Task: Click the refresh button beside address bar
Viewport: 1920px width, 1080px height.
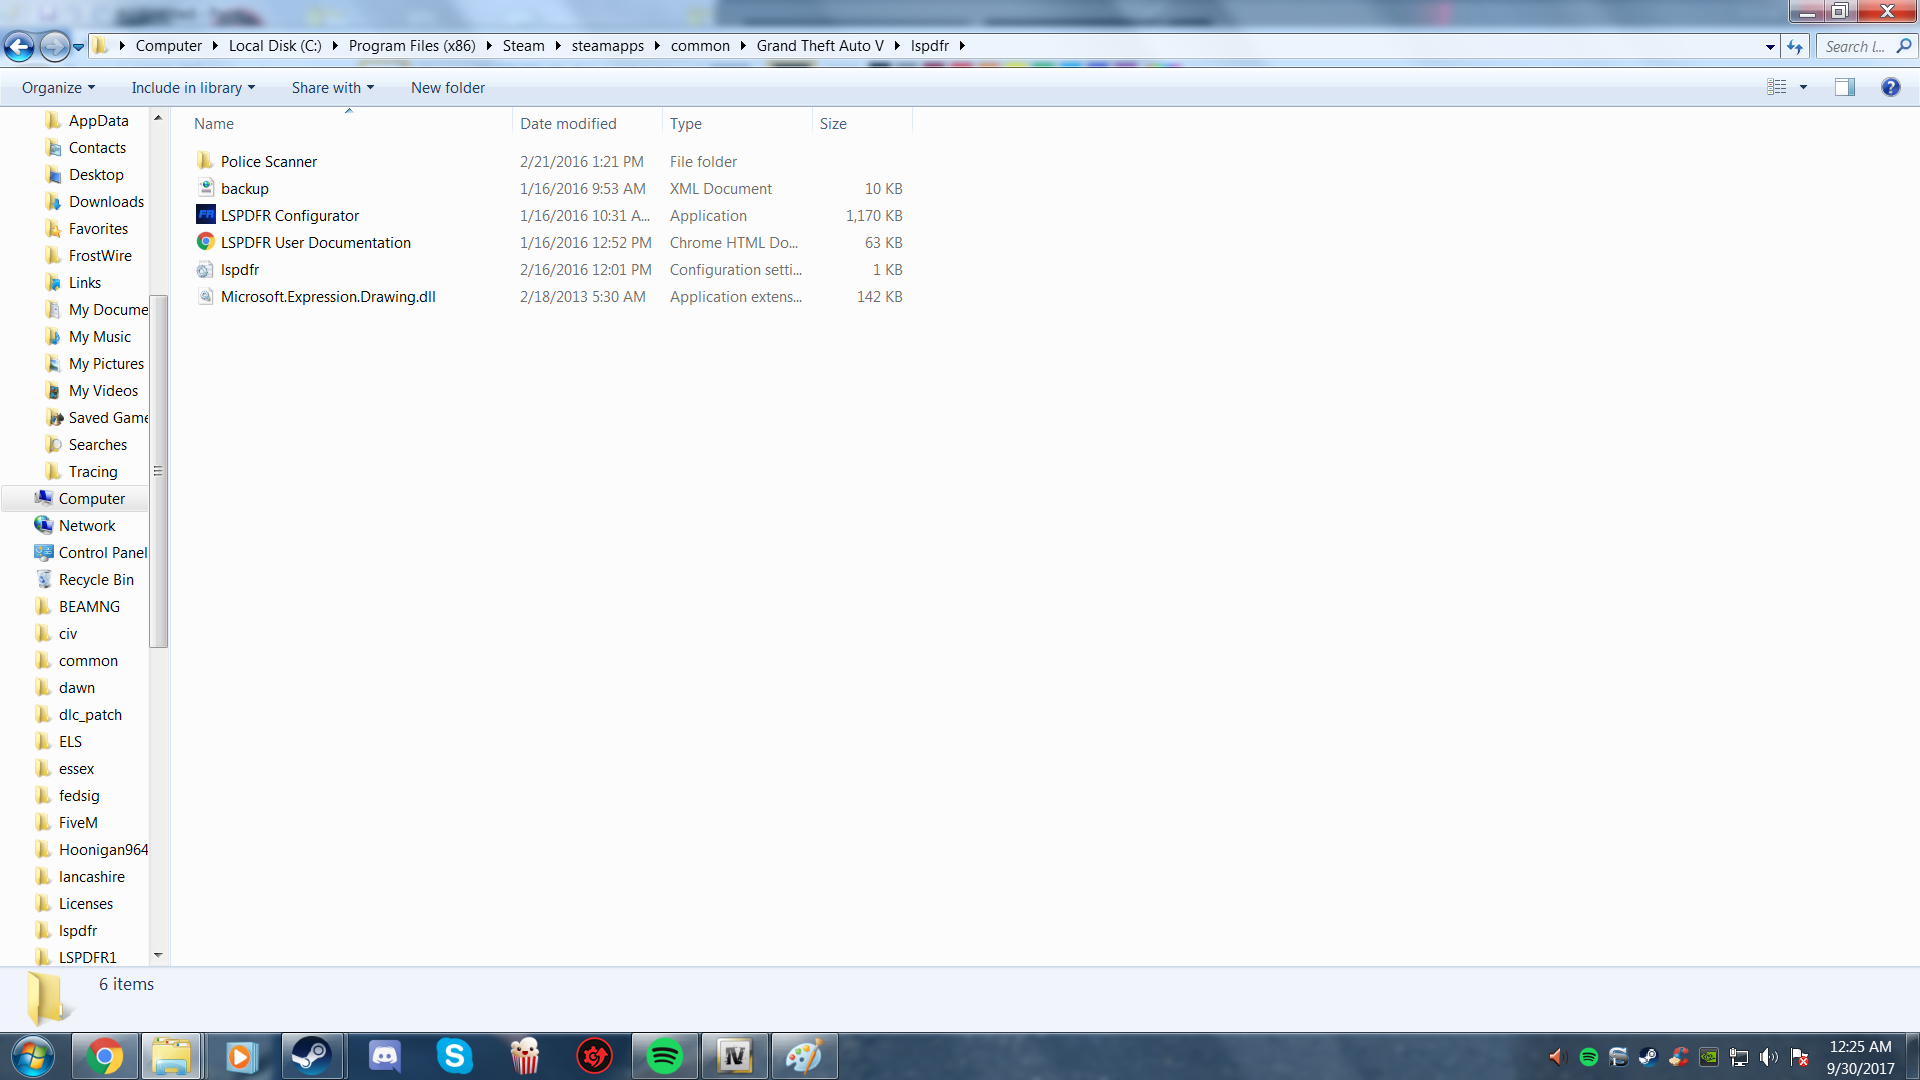Action: coord(1795,47)
